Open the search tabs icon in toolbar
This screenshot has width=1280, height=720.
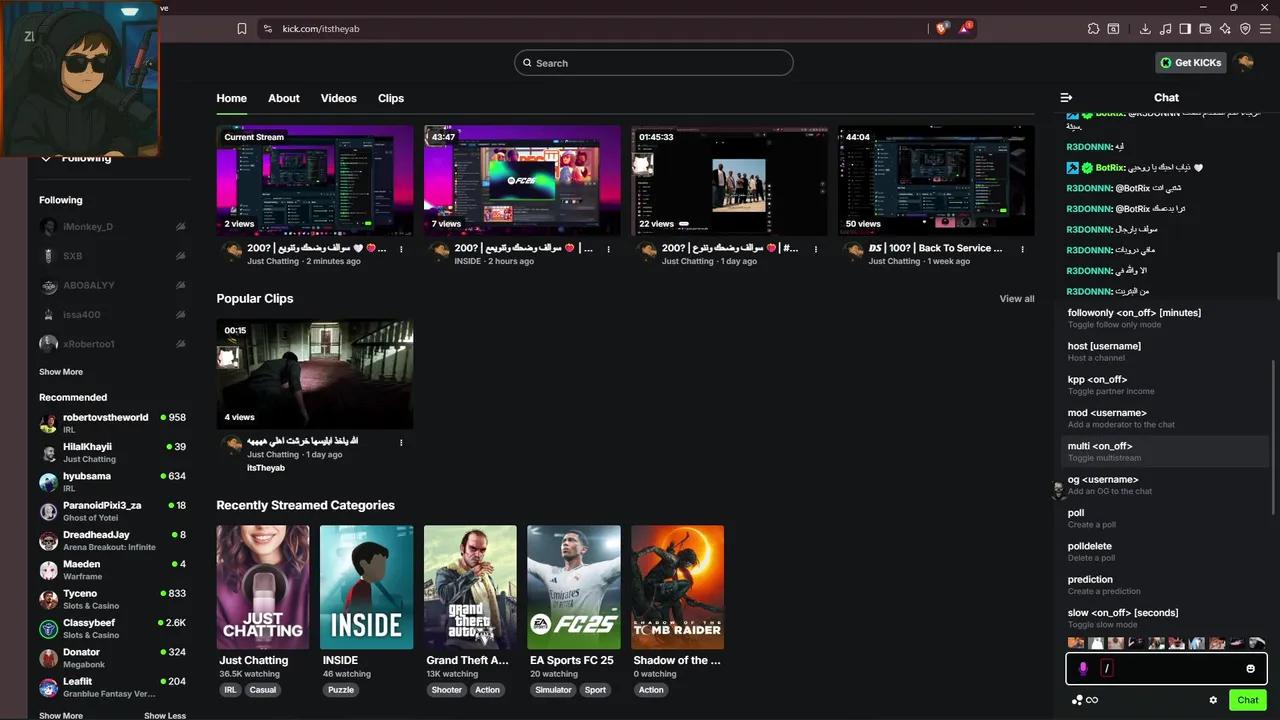(x=1113, y=29)
